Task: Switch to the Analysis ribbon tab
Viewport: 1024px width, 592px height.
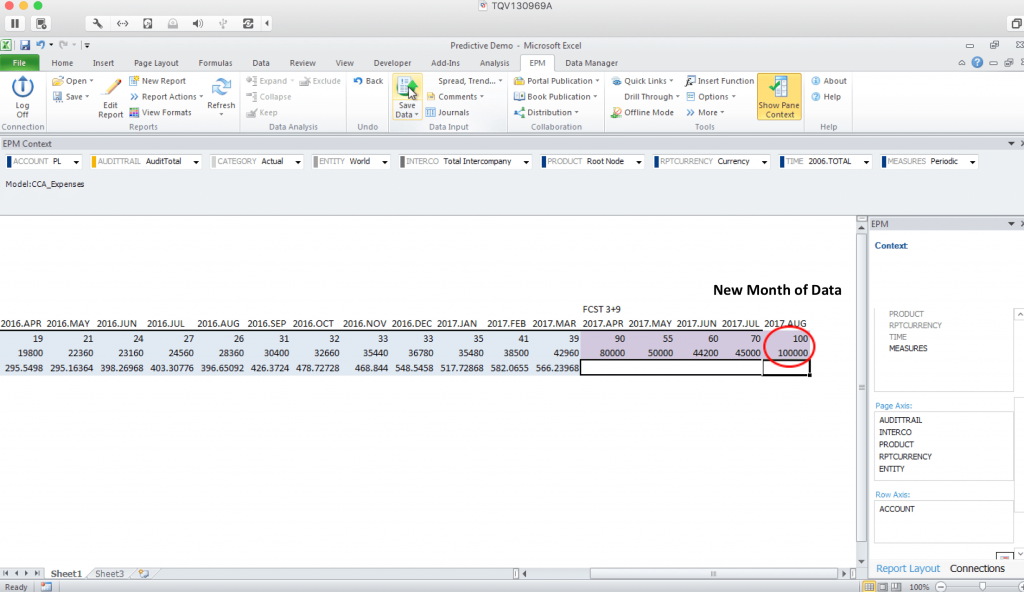Action: tap(494, 63)
